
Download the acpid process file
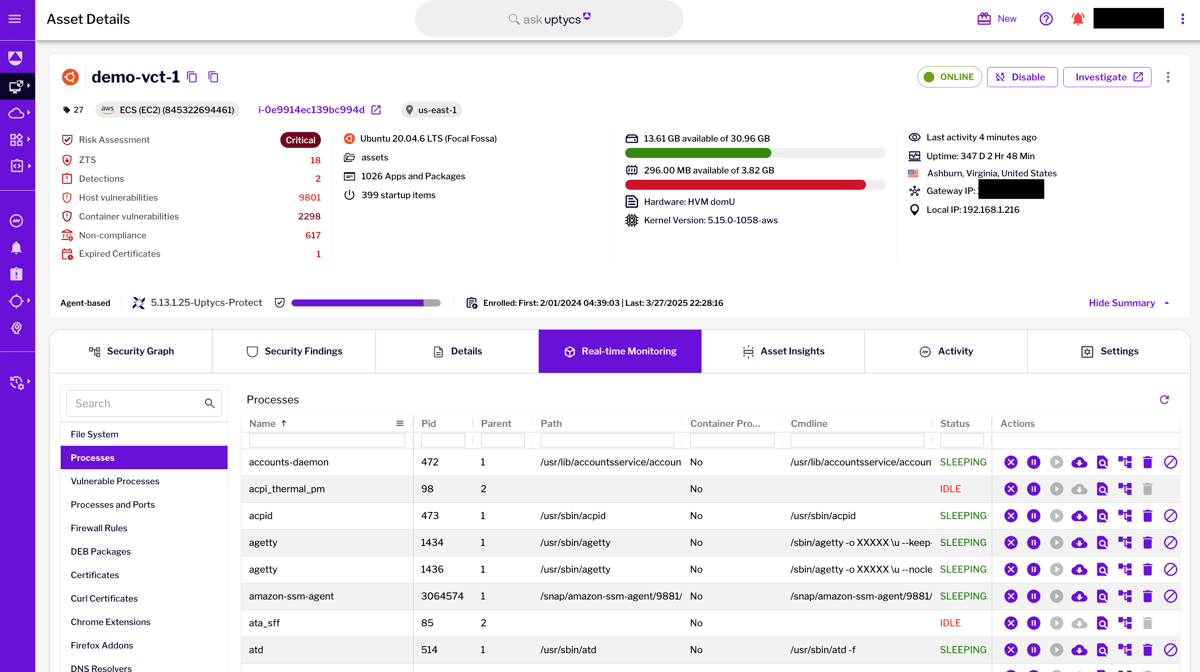tap(1079, 516)
